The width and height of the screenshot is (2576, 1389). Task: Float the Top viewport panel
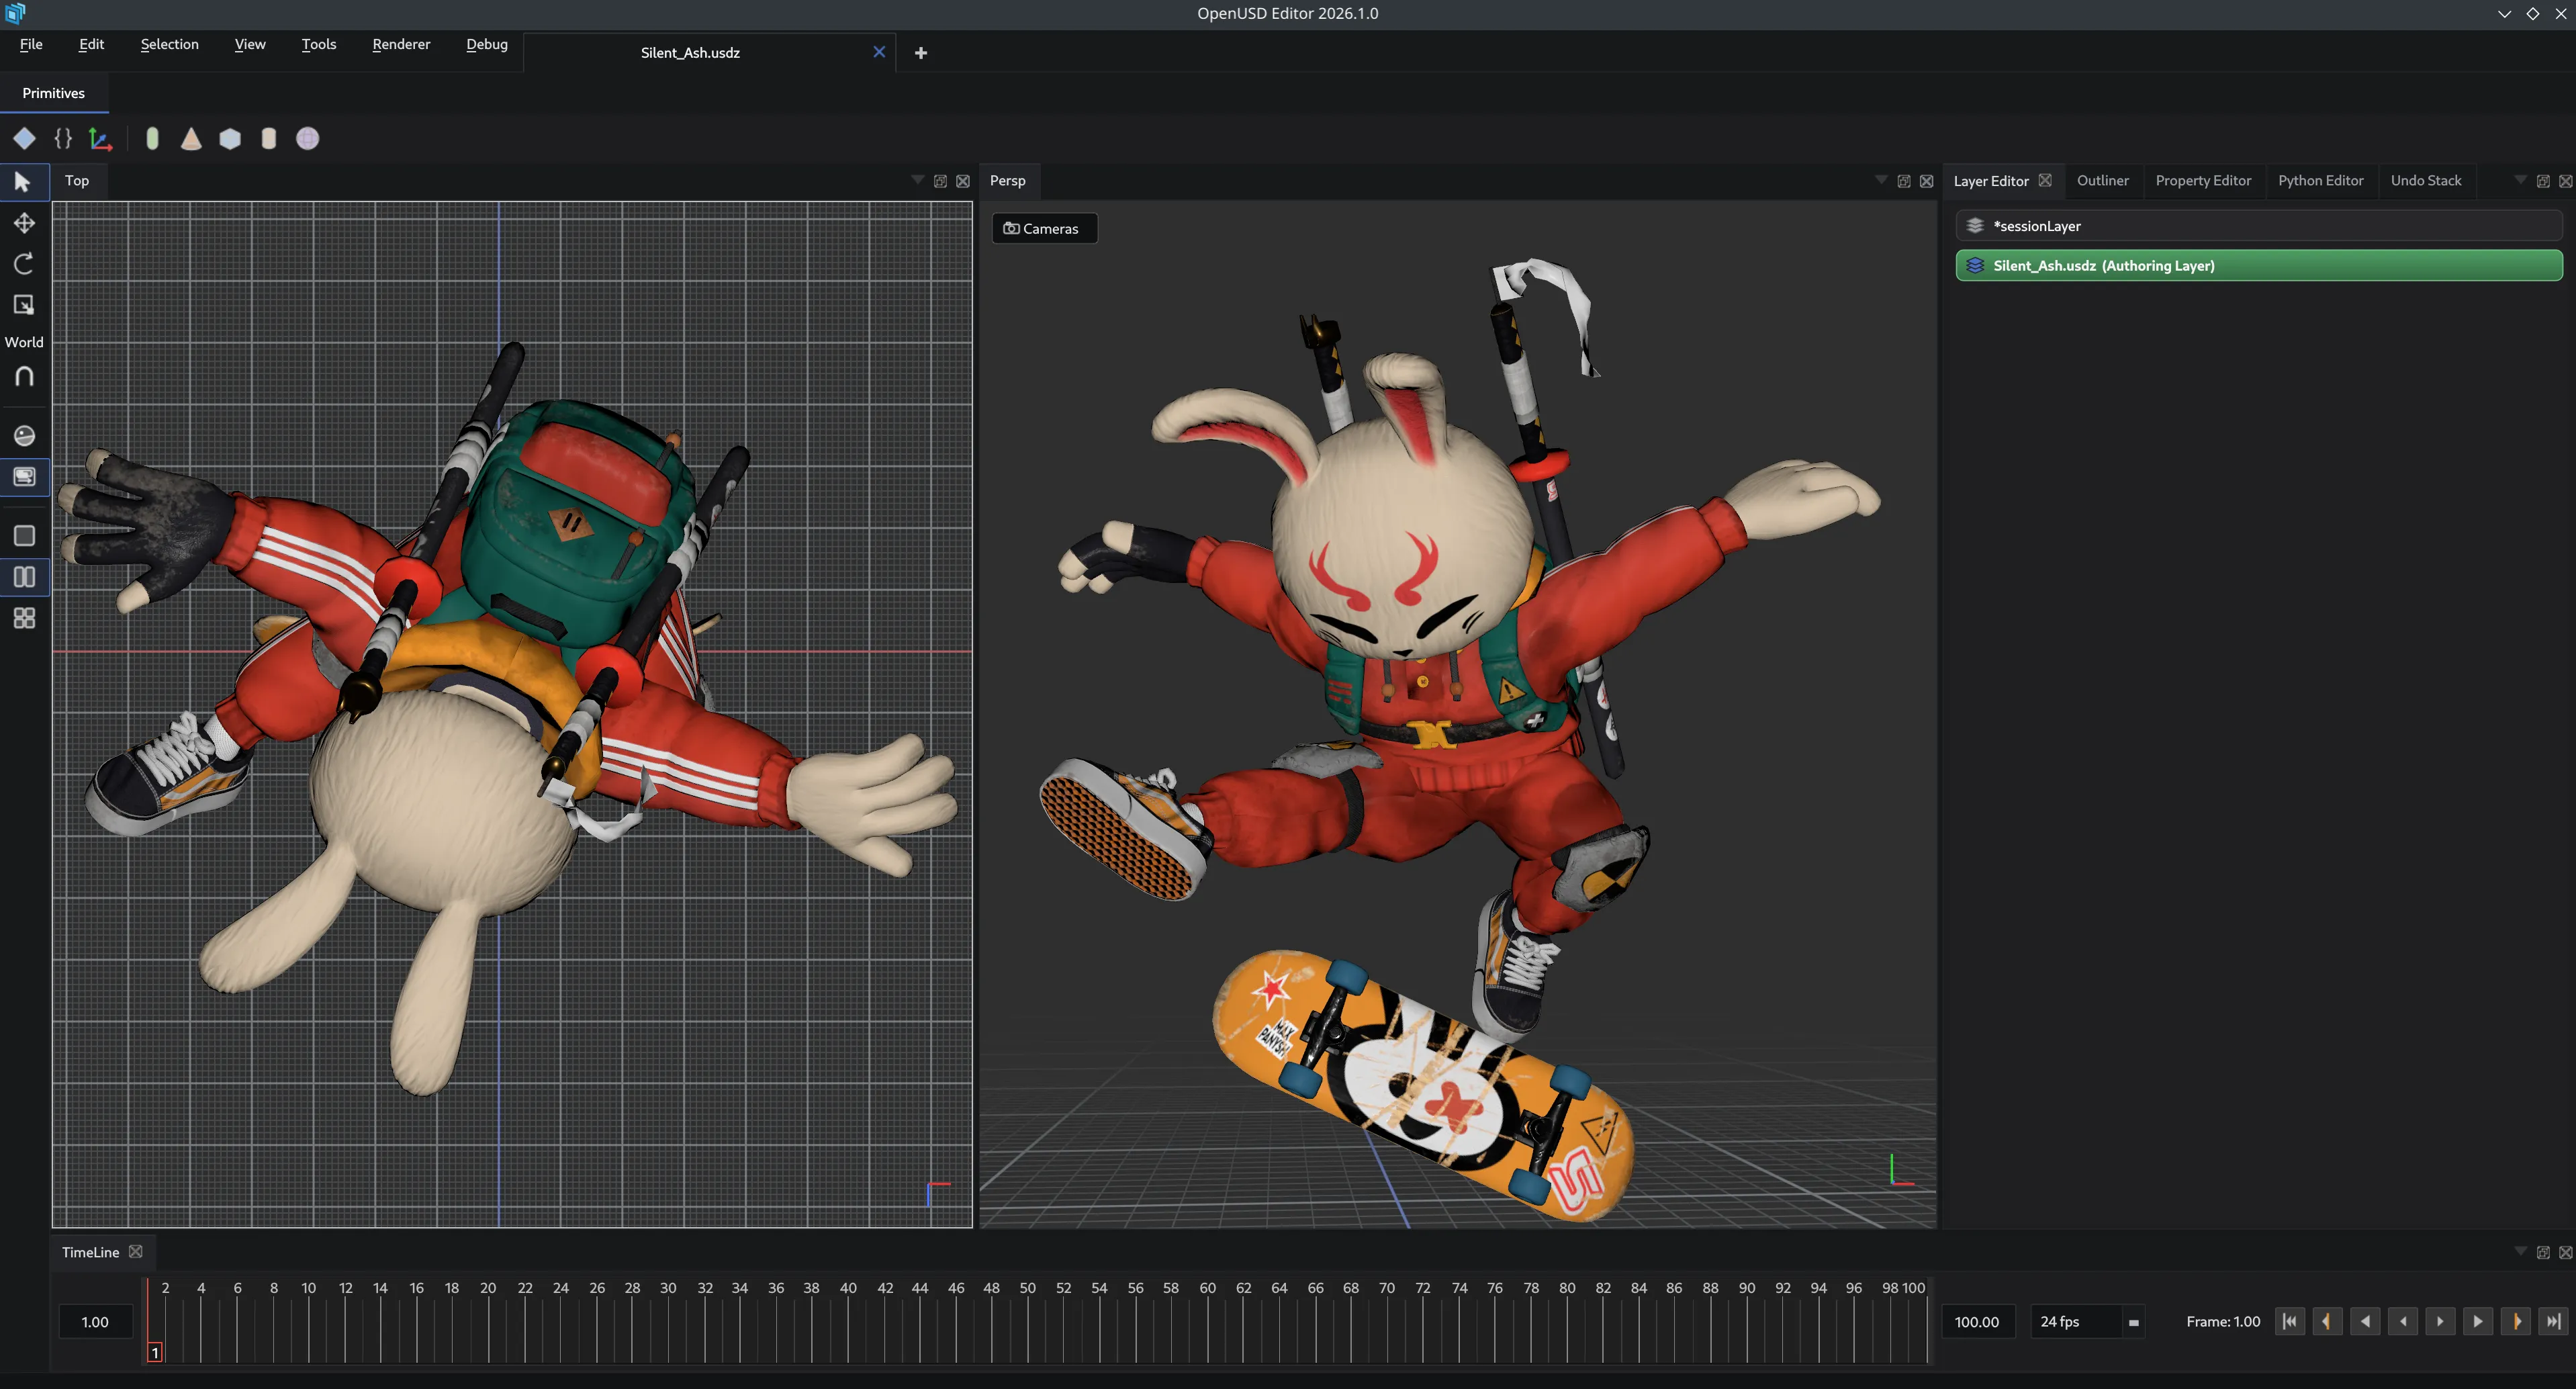click(940, 181)
